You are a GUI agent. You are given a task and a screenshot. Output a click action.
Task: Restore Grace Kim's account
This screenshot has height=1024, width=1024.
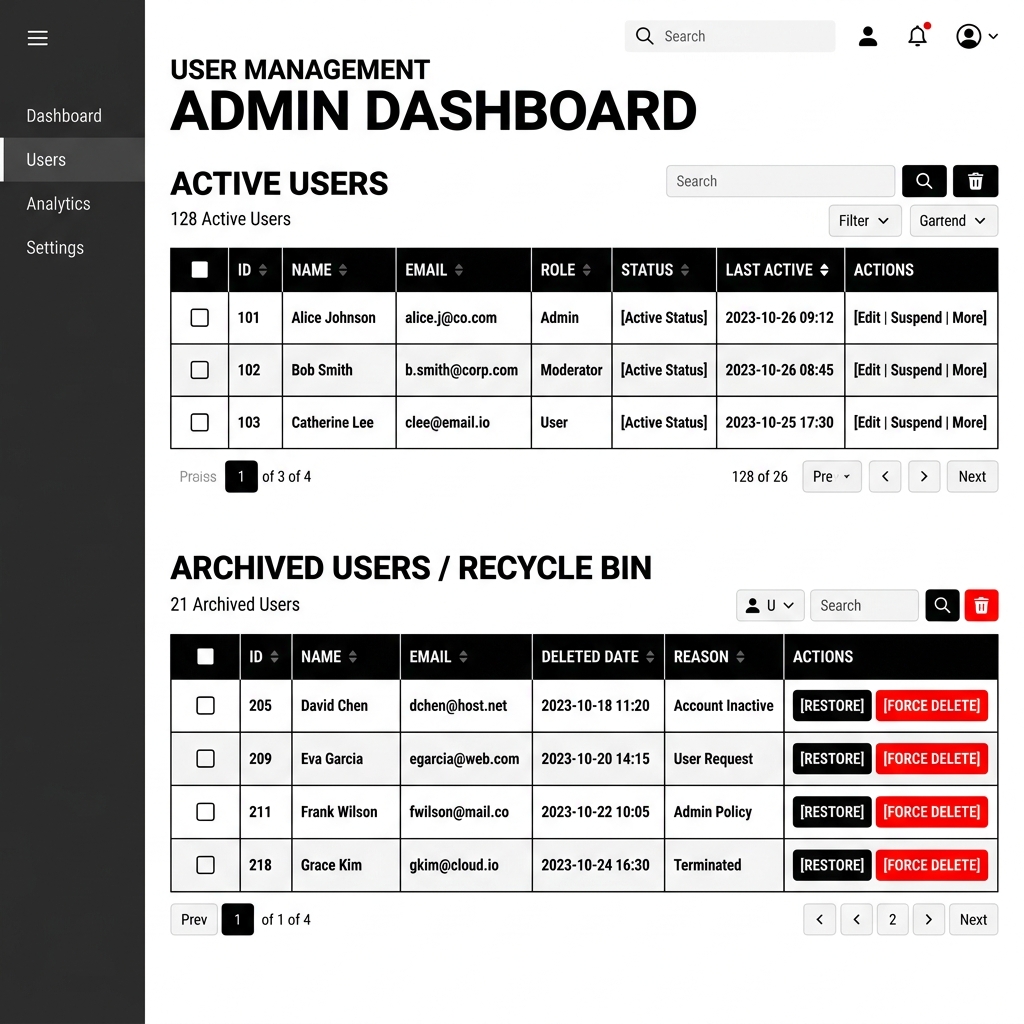(x=832, y=865)
